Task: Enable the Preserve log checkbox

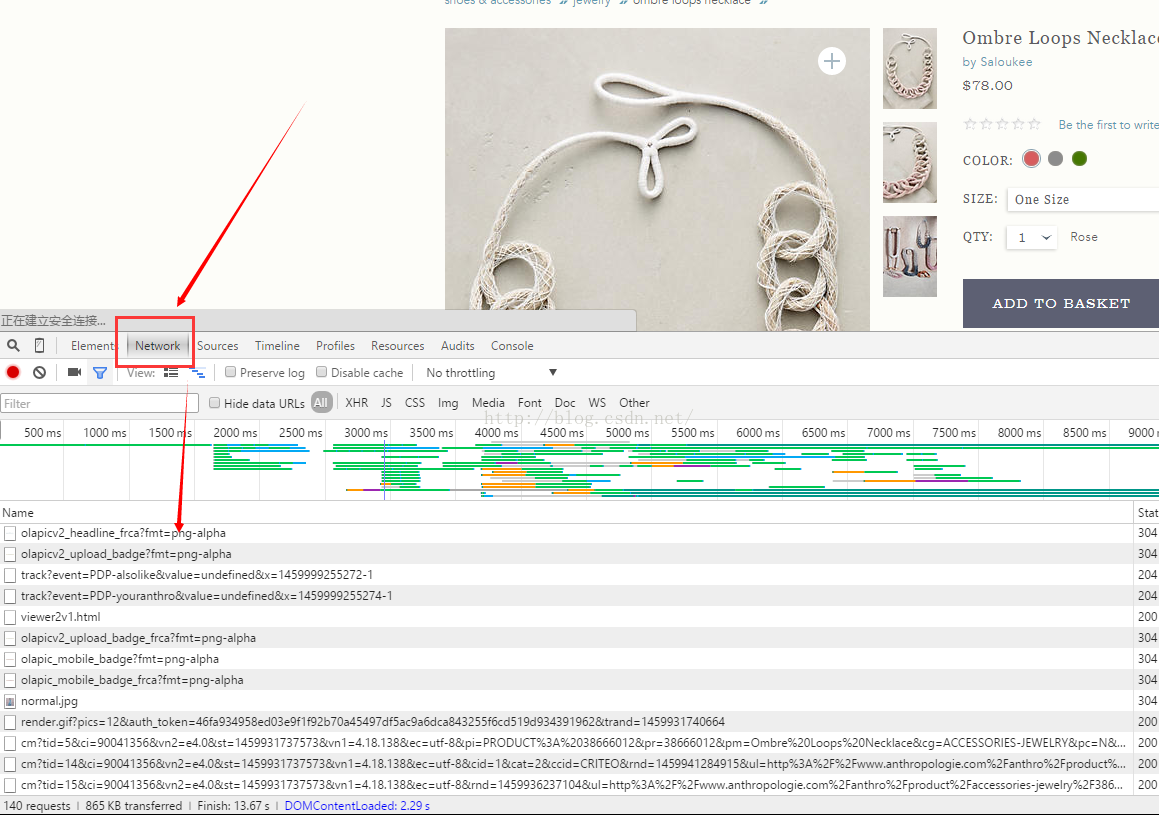Action: pyautogui.click(x=231, y=372)
